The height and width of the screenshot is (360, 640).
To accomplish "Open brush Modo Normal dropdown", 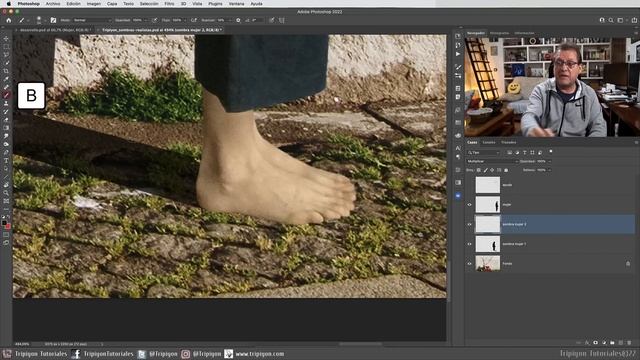I will (x=92, y=20).
